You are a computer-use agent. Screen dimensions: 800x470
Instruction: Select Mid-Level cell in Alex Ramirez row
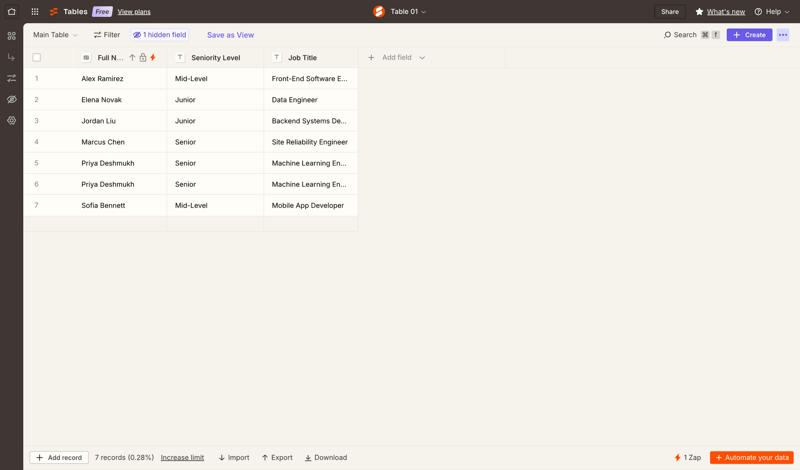tap(215, 79)
